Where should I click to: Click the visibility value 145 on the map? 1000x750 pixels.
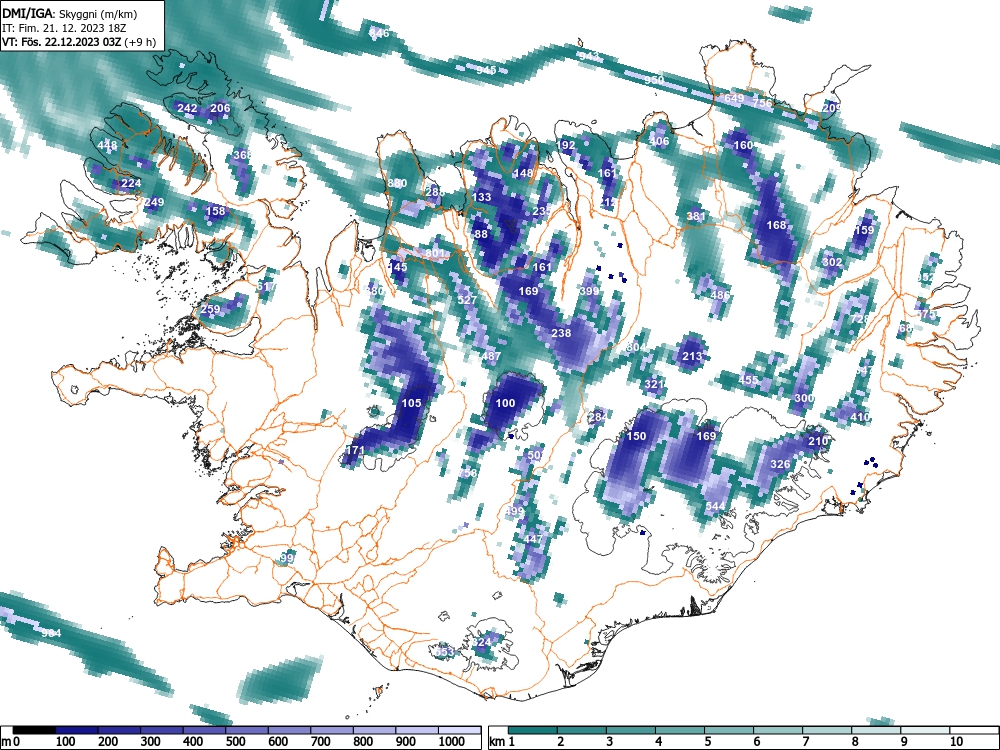click(x=397, y=267)
